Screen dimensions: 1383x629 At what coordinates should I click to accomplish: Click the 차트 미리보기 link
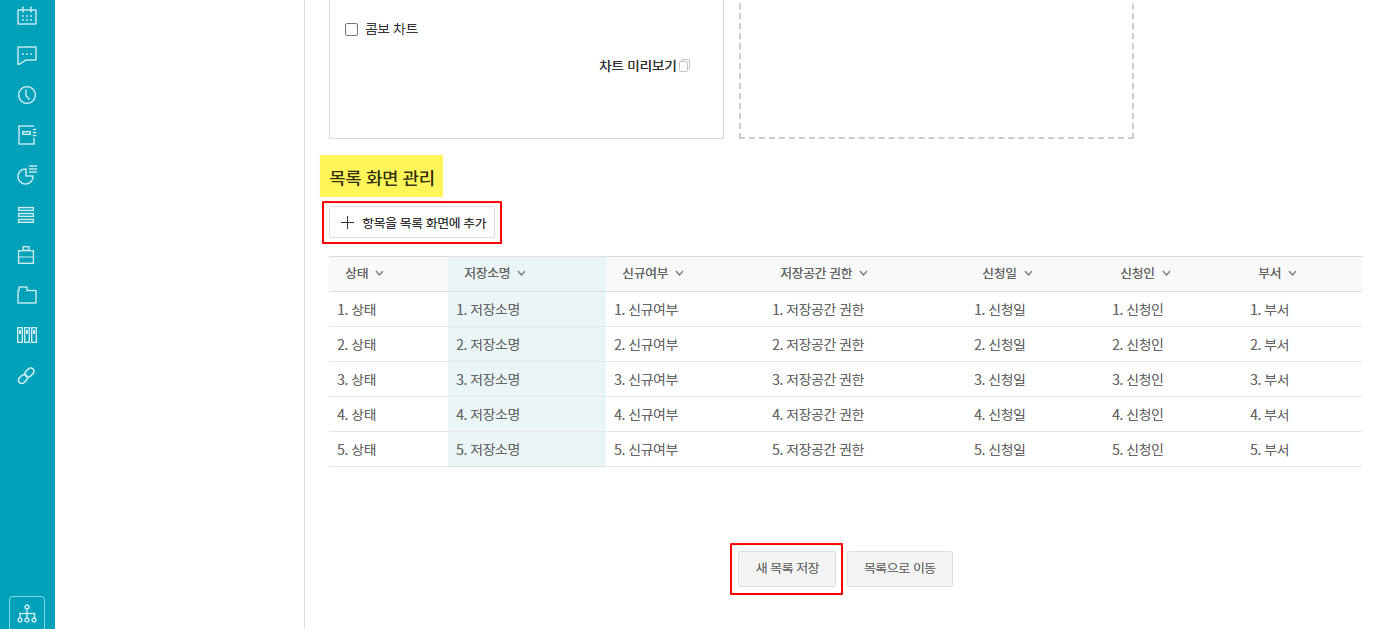[637, 66]
